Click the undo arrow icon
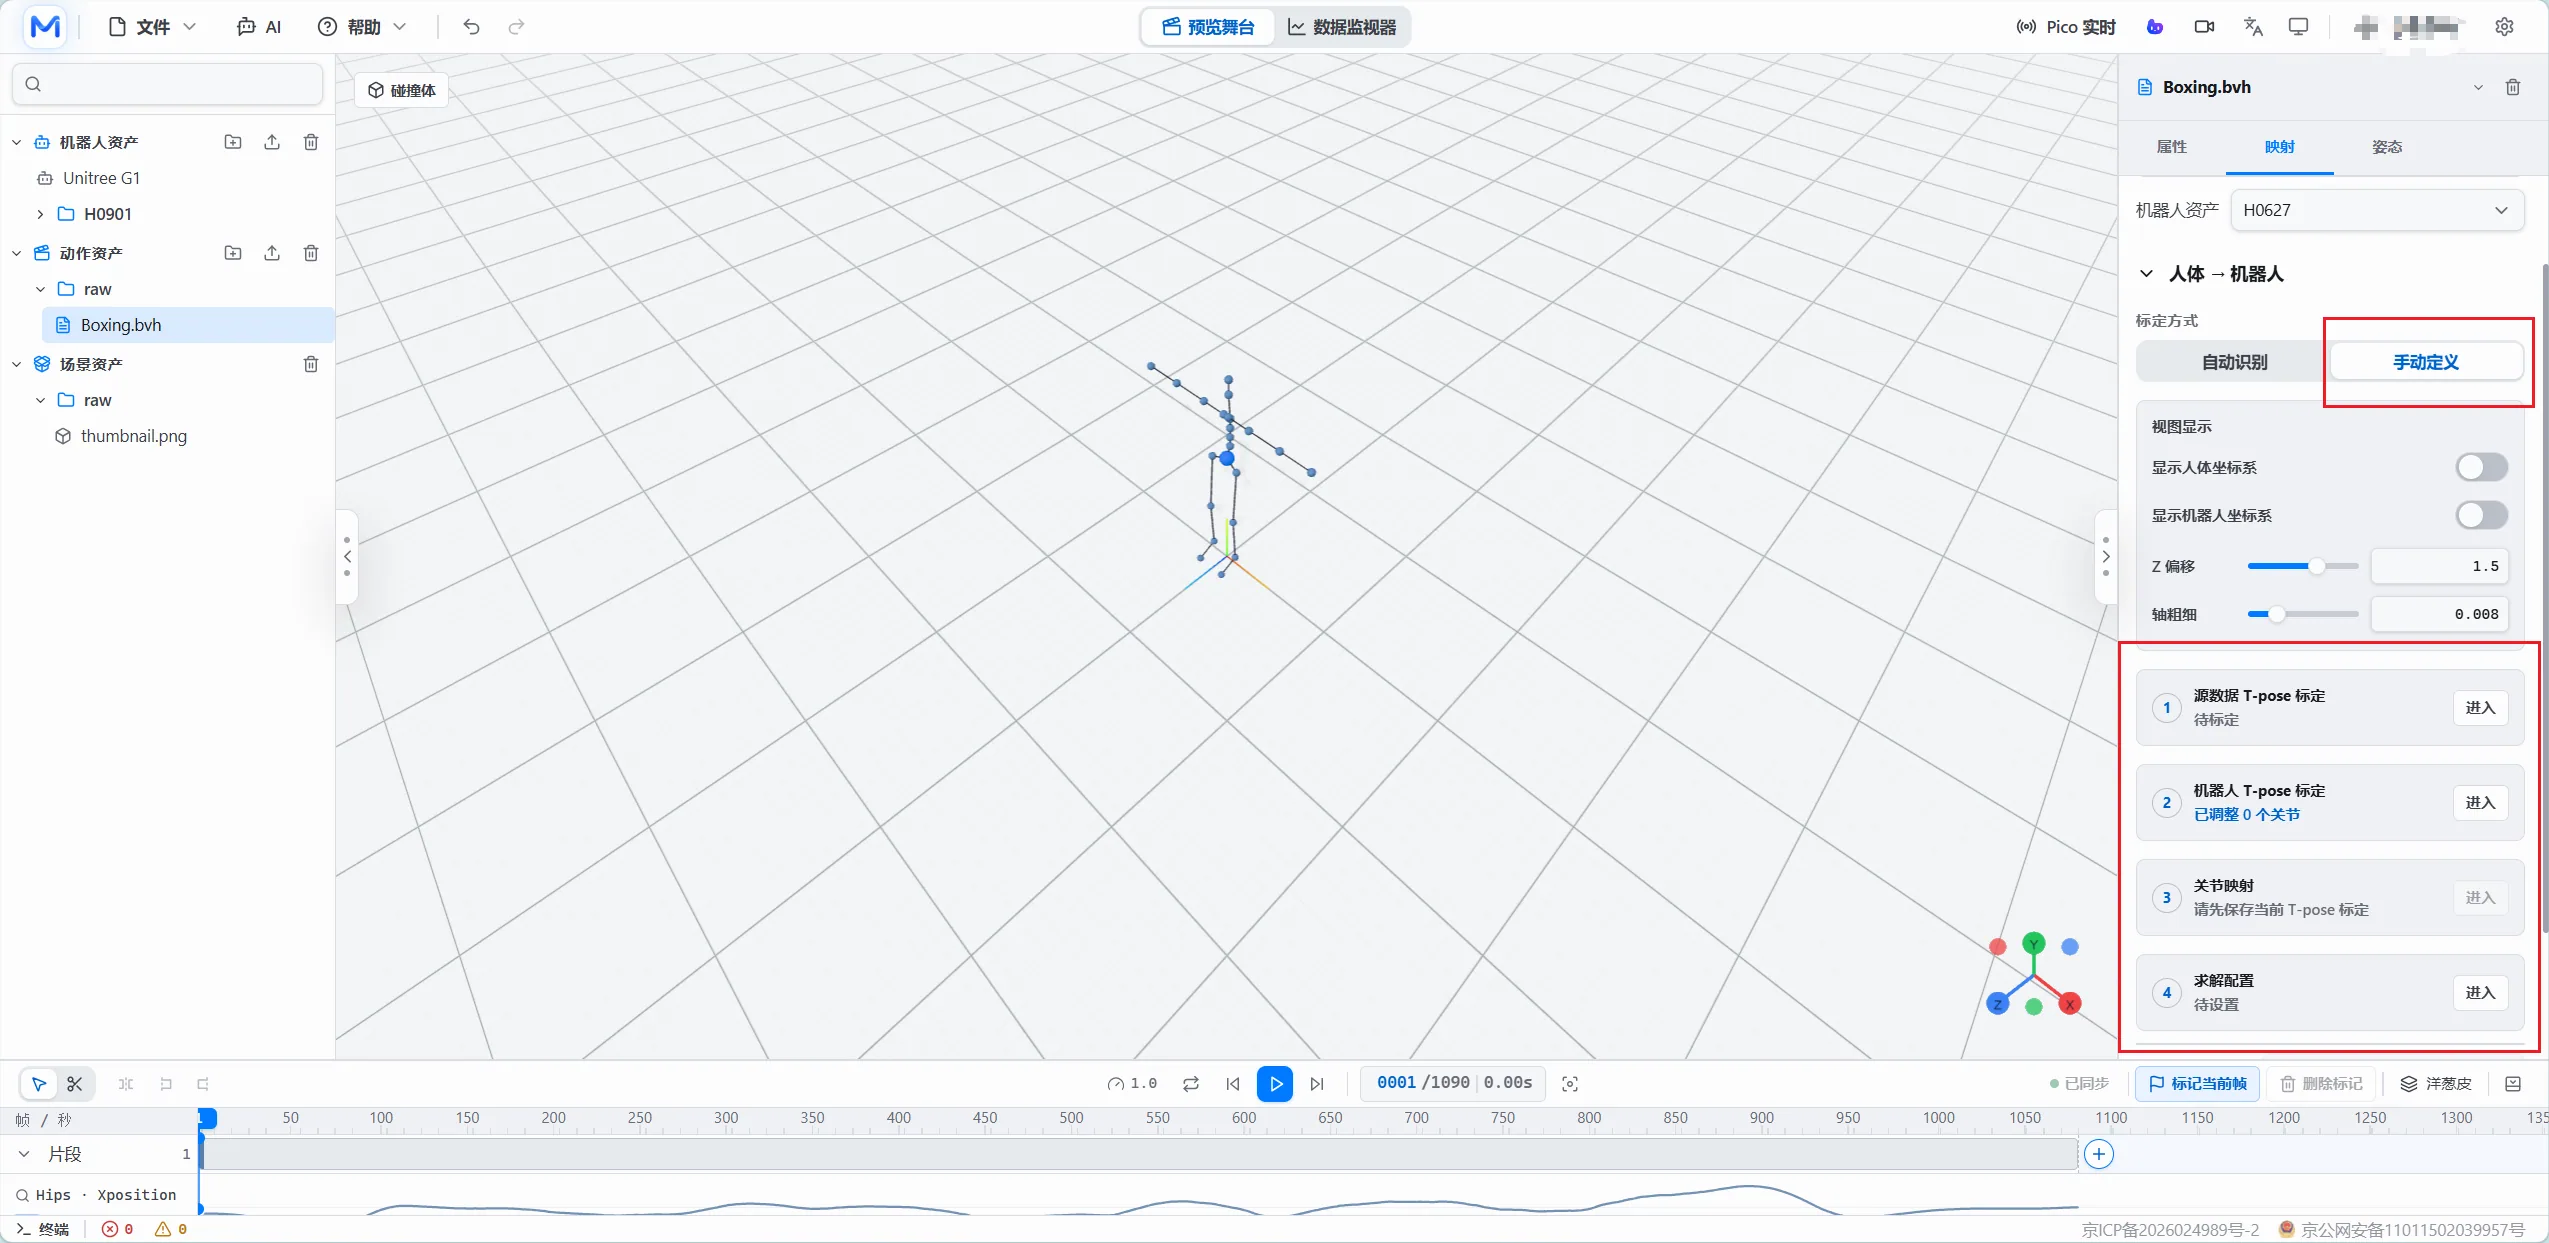Image resolution: width=2549 pixels, height=1243 pixels. (471, 27)
